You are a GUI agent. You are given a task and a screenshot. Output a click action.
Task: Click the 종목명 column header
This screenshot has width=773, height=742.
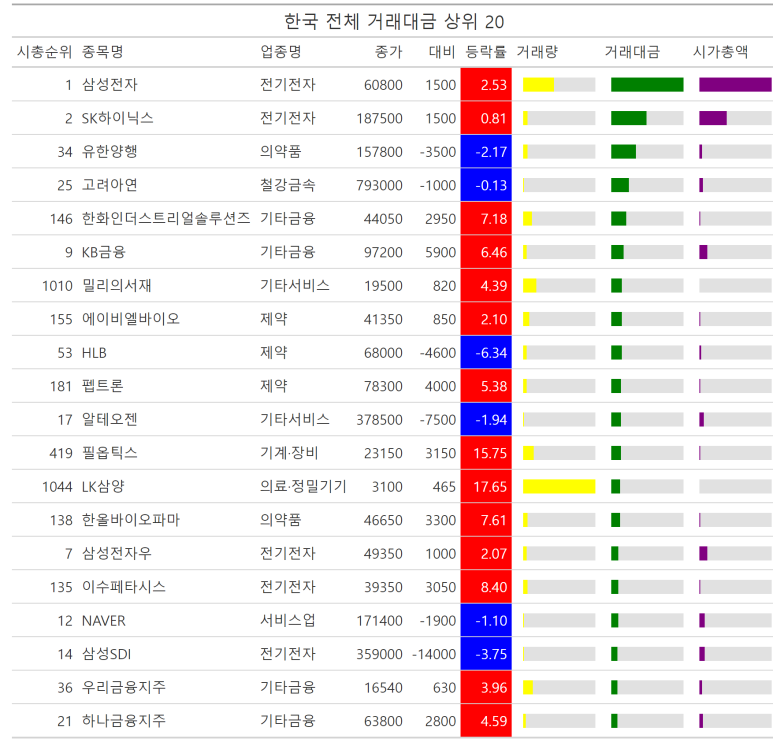coord(103,52)
